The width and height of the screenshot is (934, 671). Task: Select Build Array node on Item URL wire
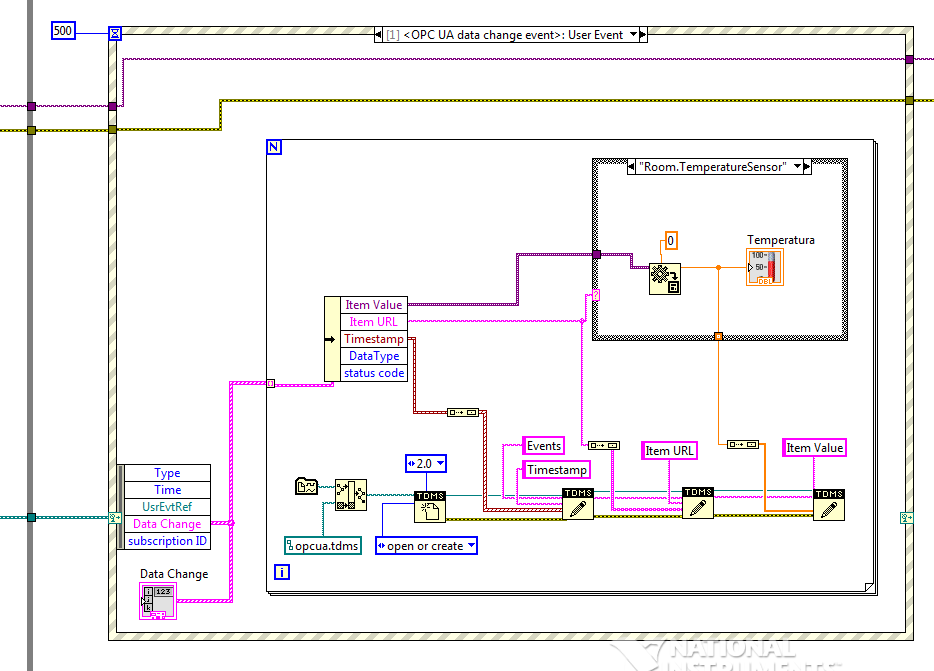tap(604, 445)
